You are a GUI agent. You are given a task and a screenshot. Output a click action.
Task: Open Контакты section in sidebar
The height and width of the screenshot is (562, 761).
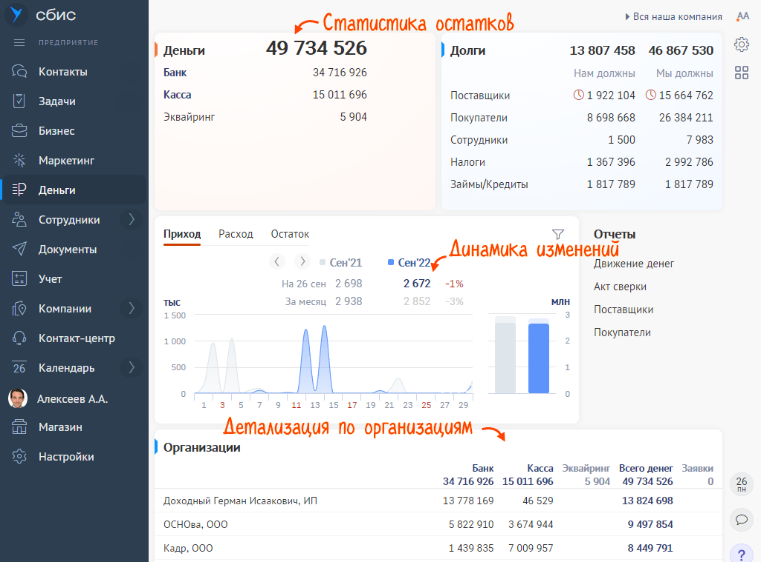pyautogui.click(x=62, y=72)
